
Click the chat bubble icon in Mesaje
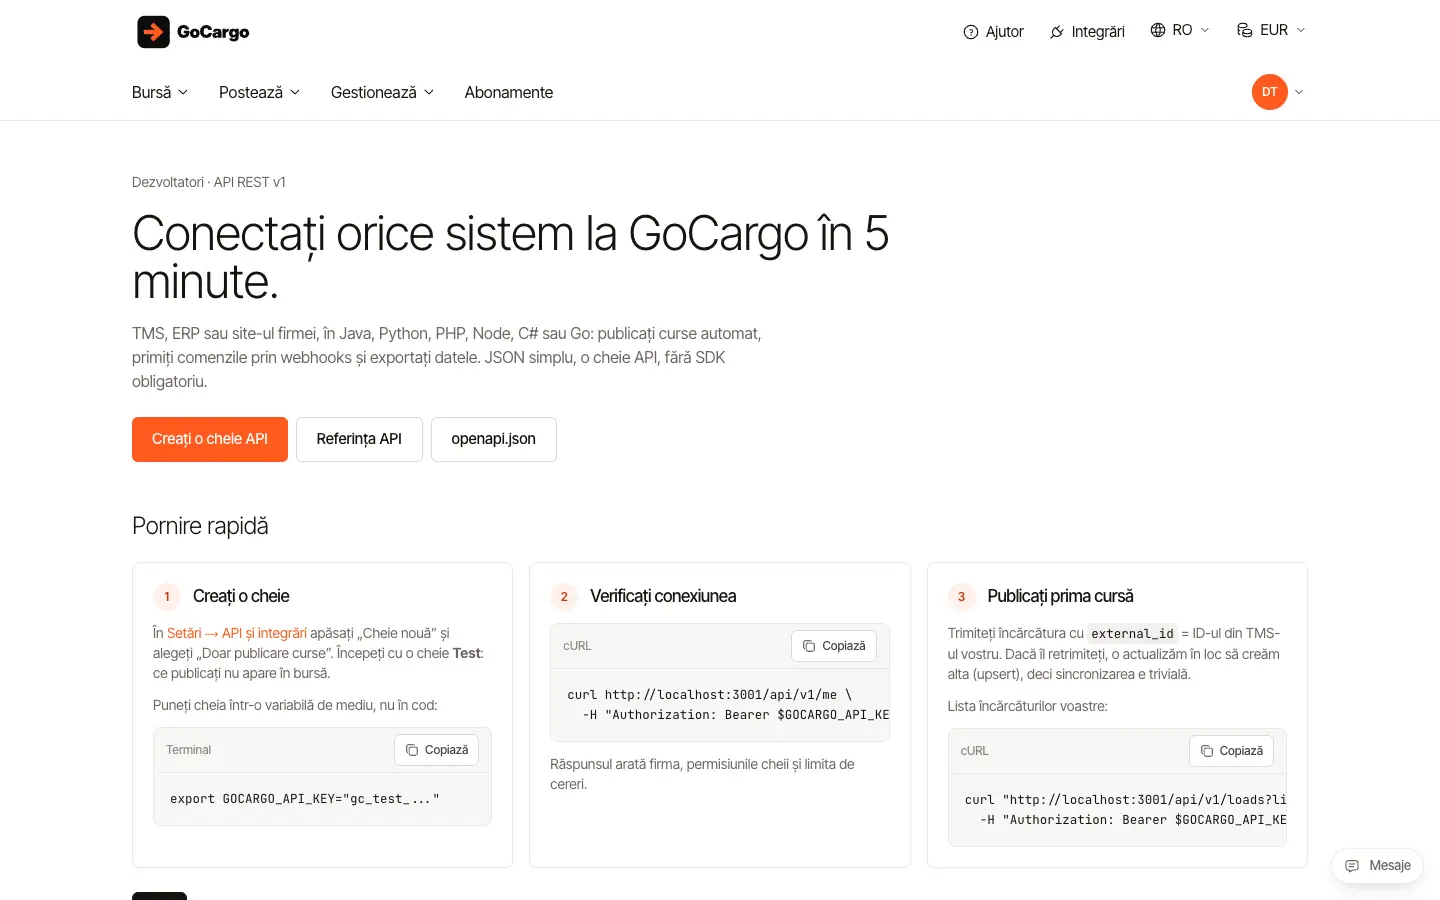point(1352,866)
